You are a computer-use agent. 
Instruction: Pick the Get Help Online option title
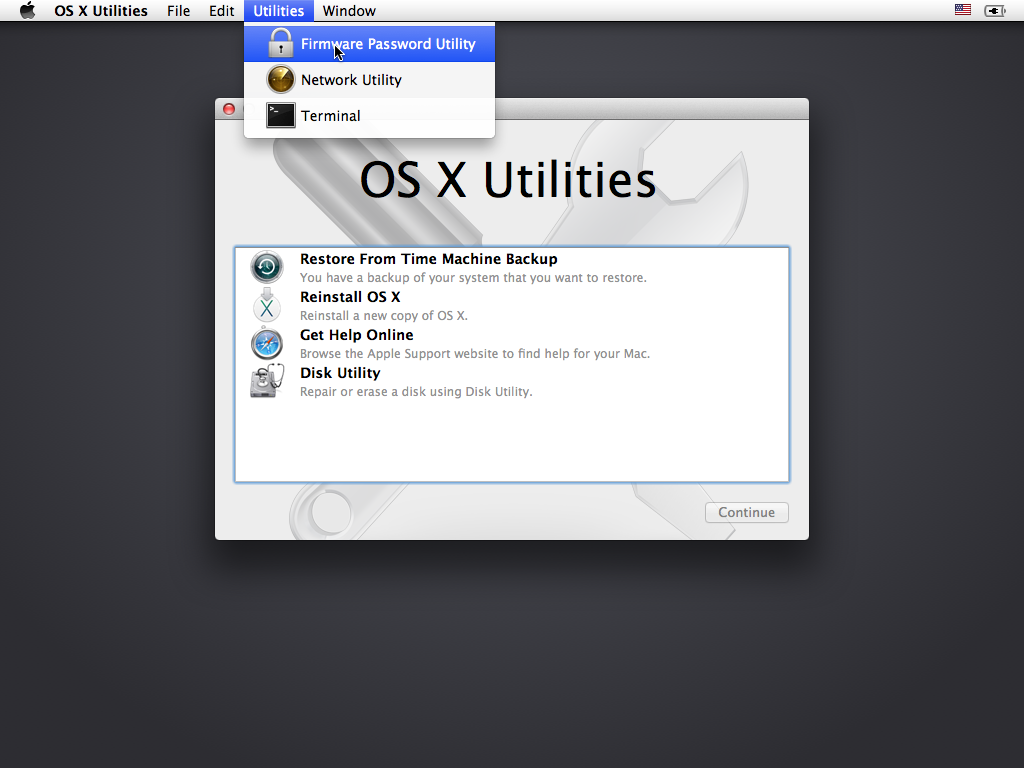coord(356,335)
